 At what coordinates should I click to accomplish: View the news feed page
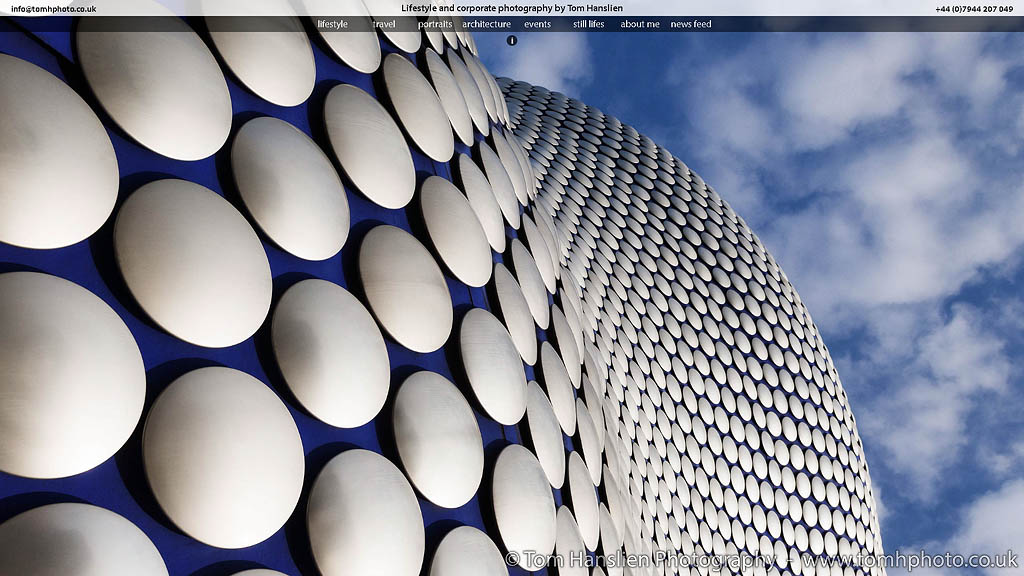coord(691,24)
